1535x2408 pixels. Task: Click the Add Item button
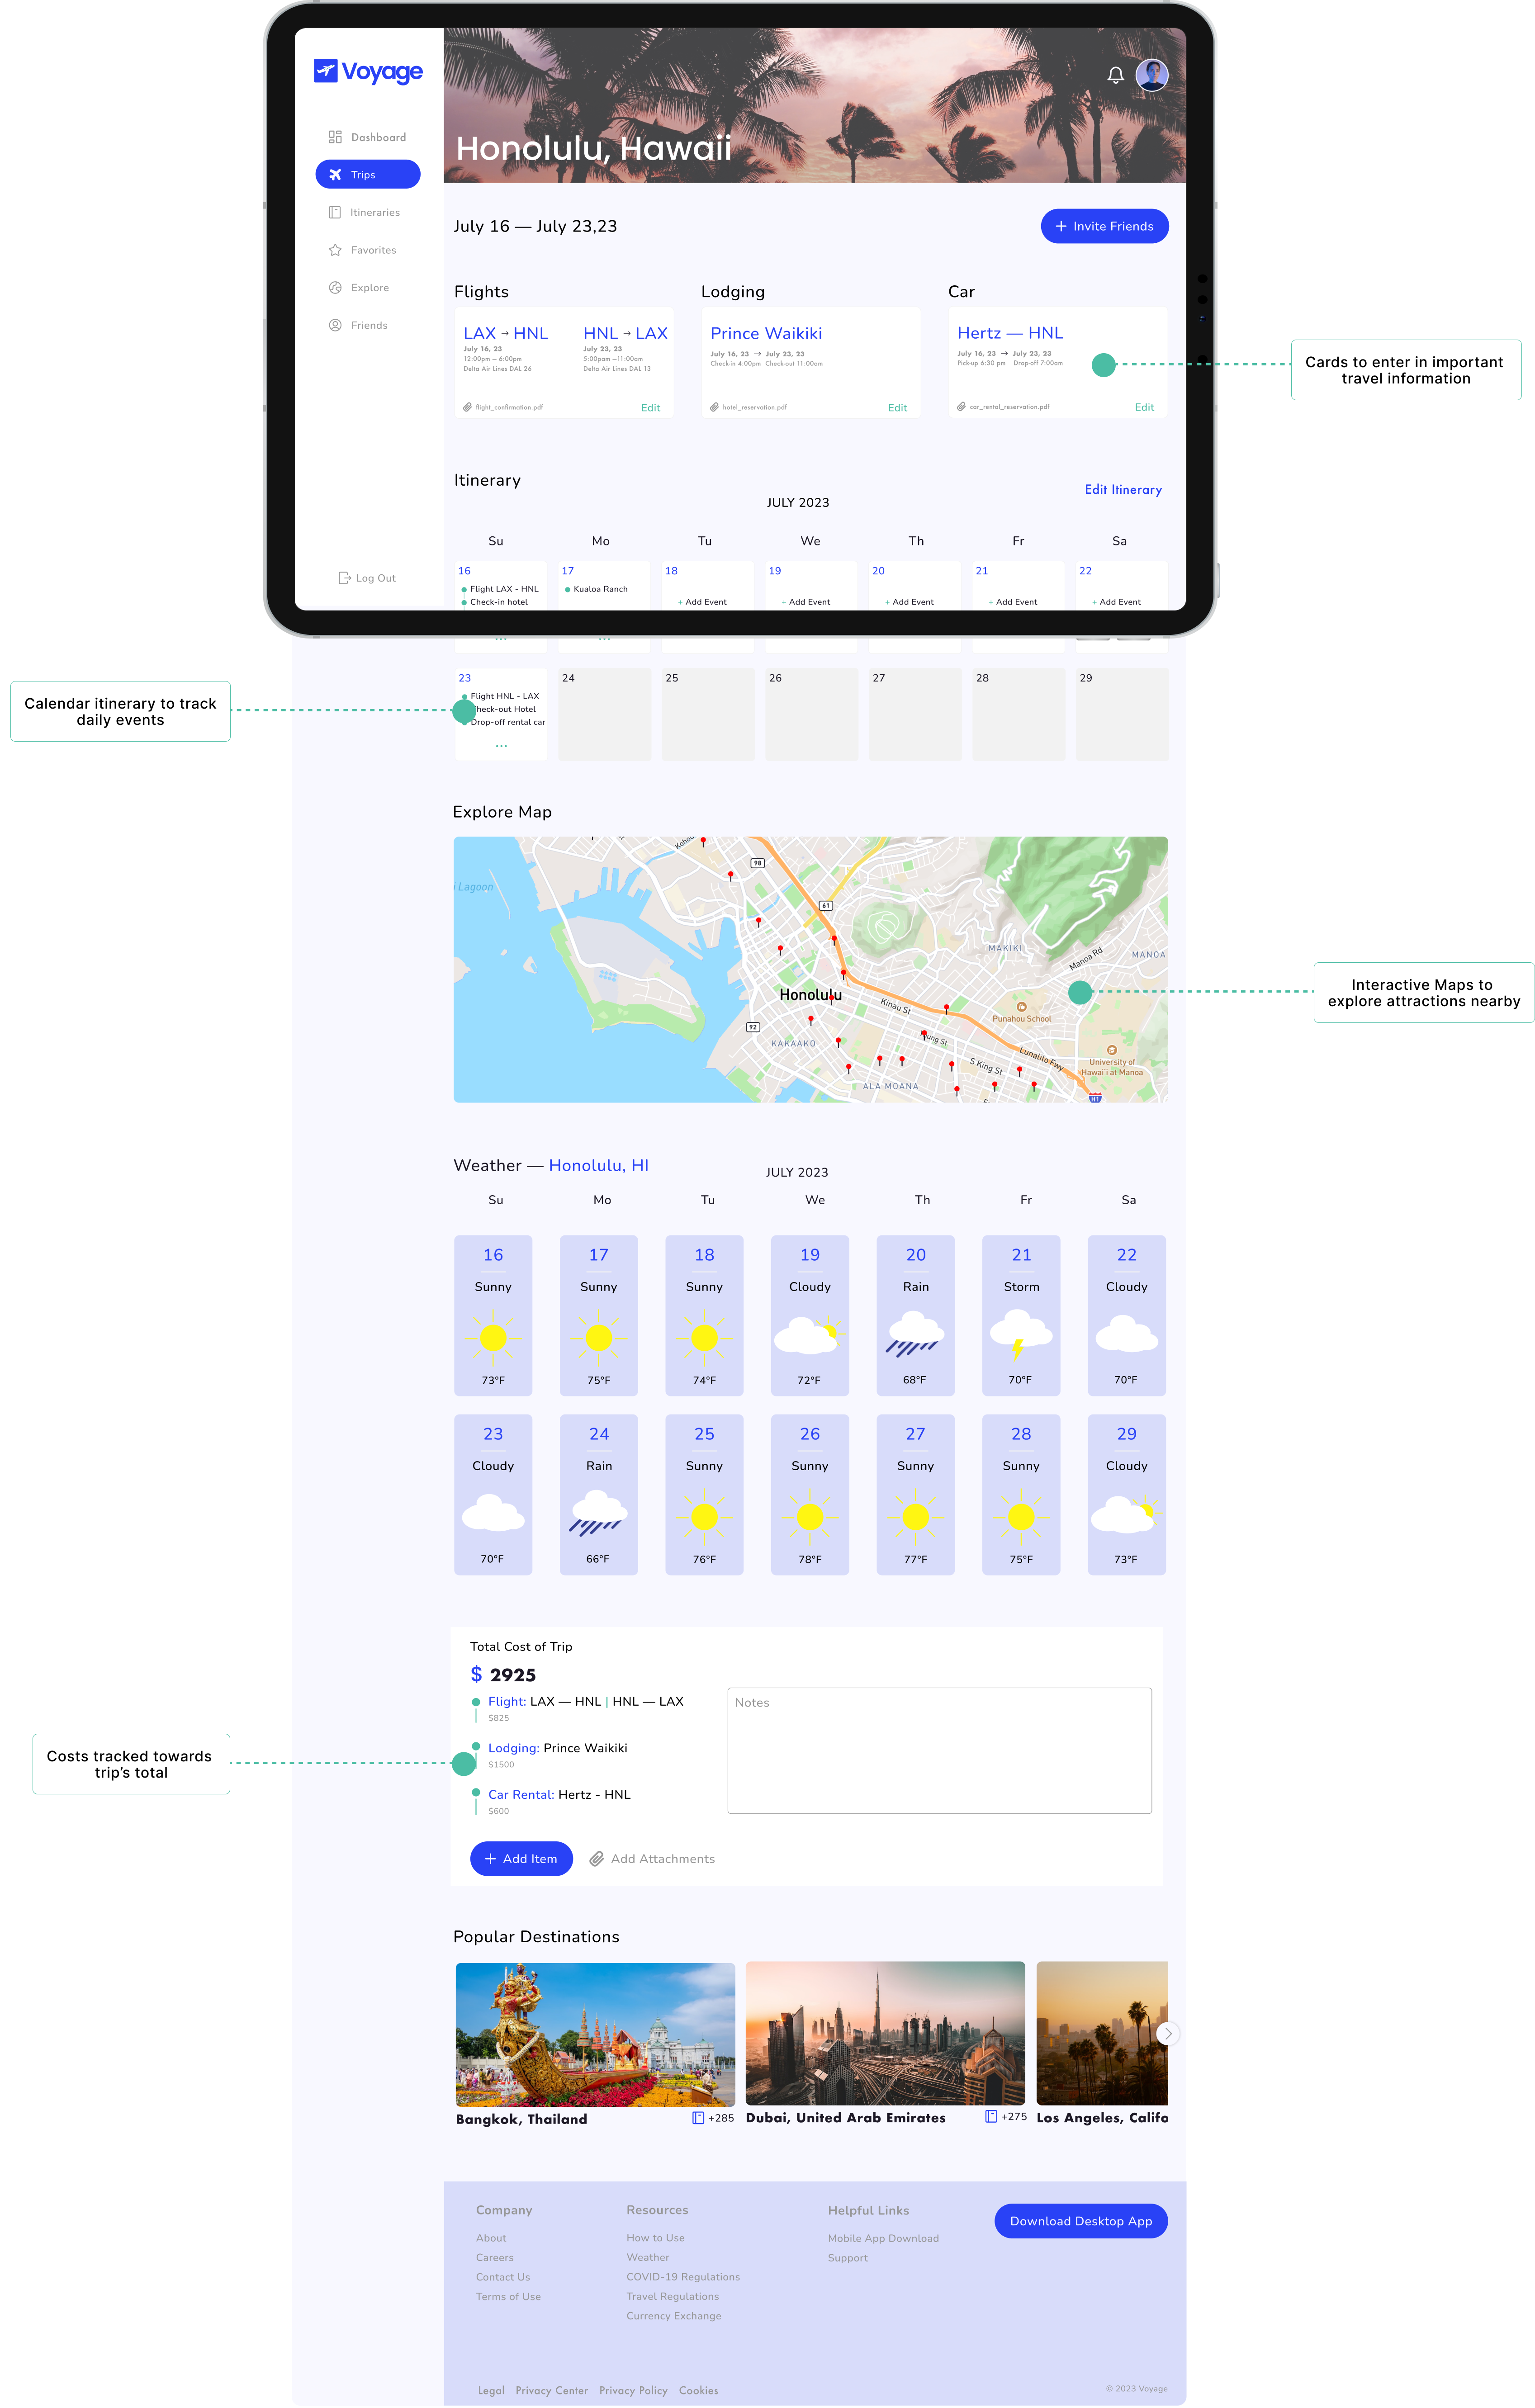521,1858
